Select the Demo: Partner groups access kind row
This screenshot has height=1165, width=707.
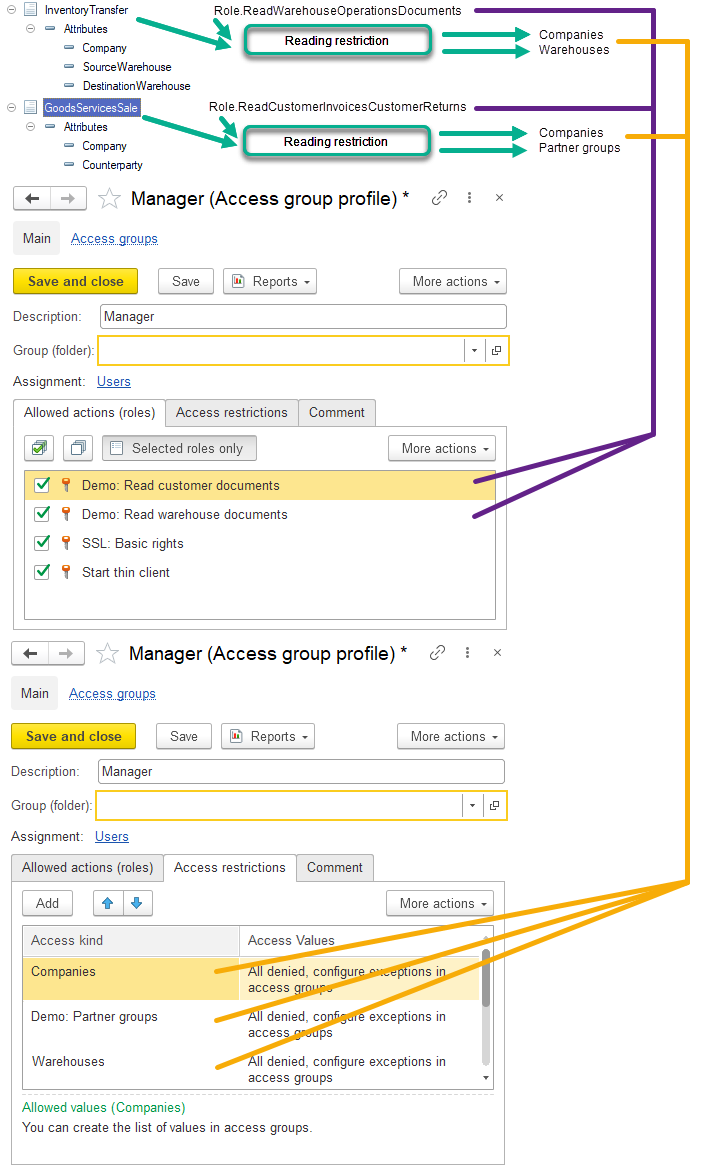tap(95, 1017)
